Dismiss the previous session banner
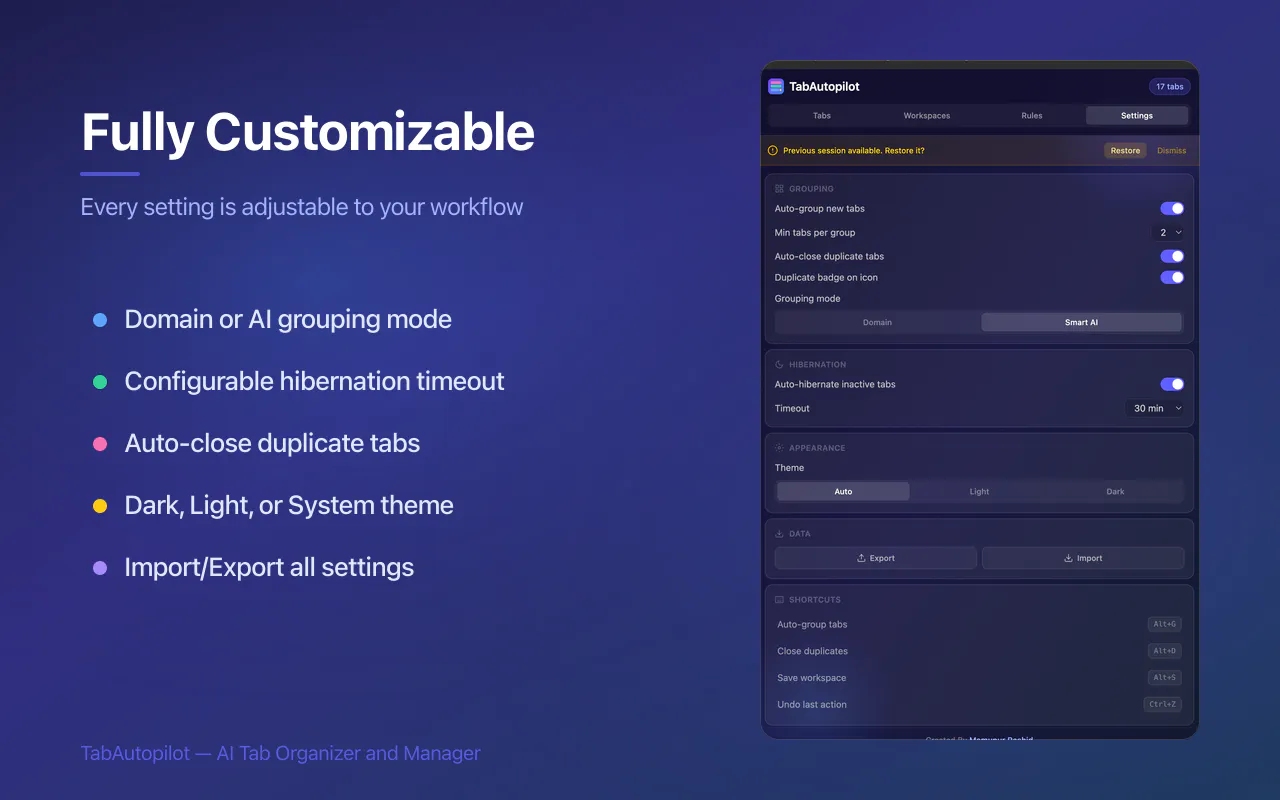Viewport: 1280px width, 800px height. [x=1171, y=151]
